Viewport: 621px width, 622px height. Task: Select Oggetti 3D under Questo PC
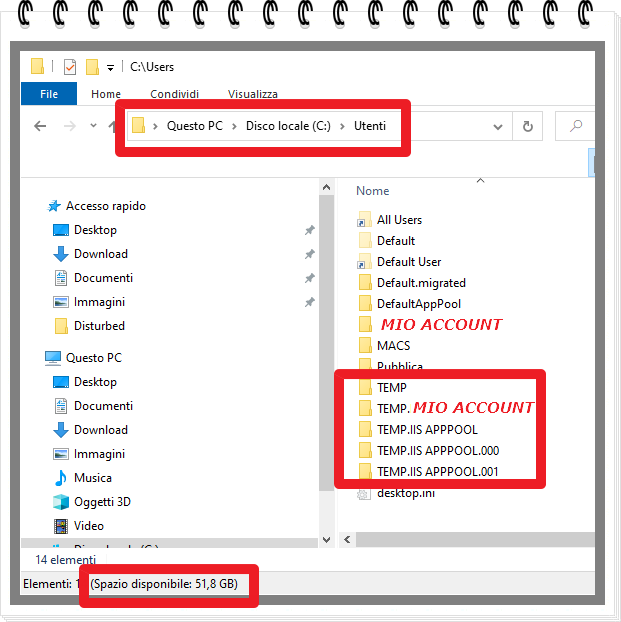[x=102, y=502]
